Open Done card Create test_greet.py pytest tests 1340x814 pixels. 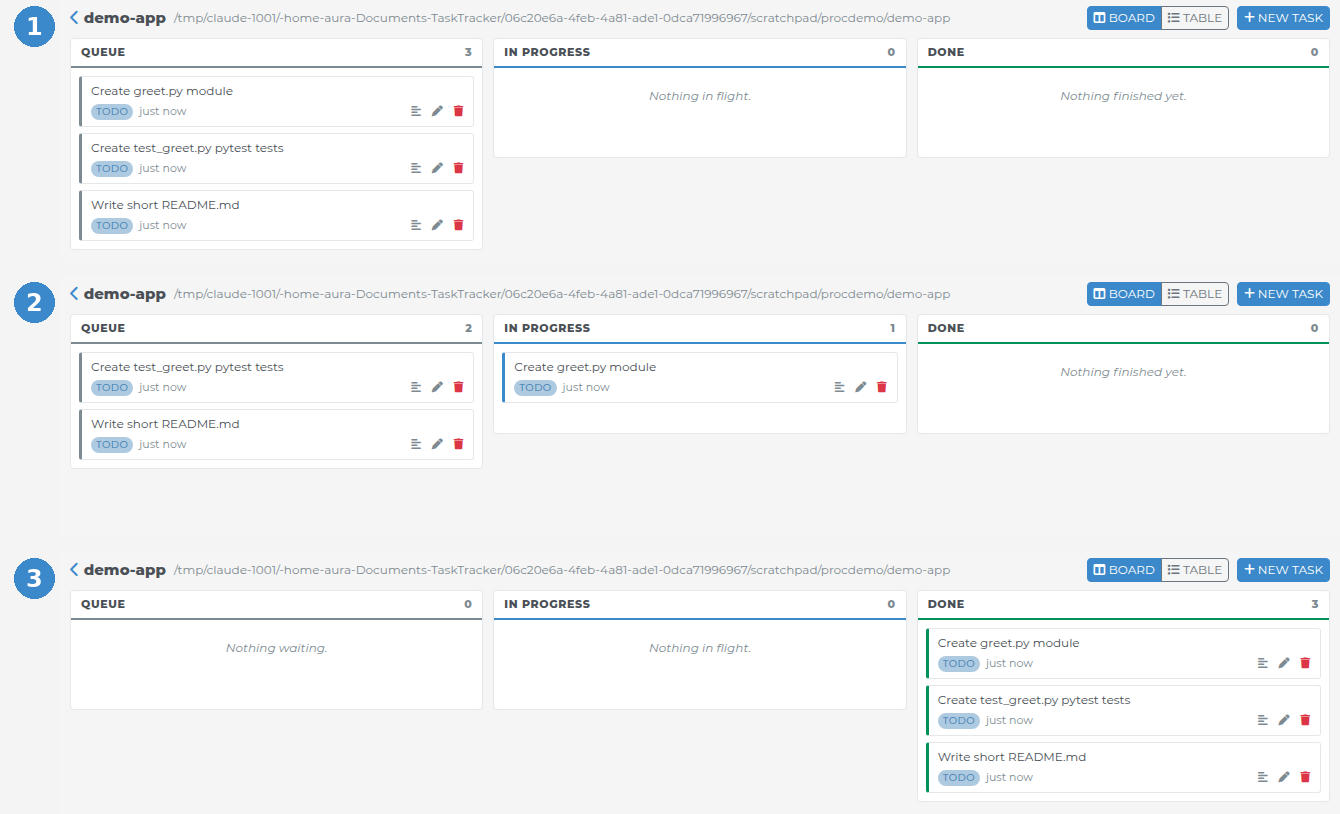[1123, 710]
